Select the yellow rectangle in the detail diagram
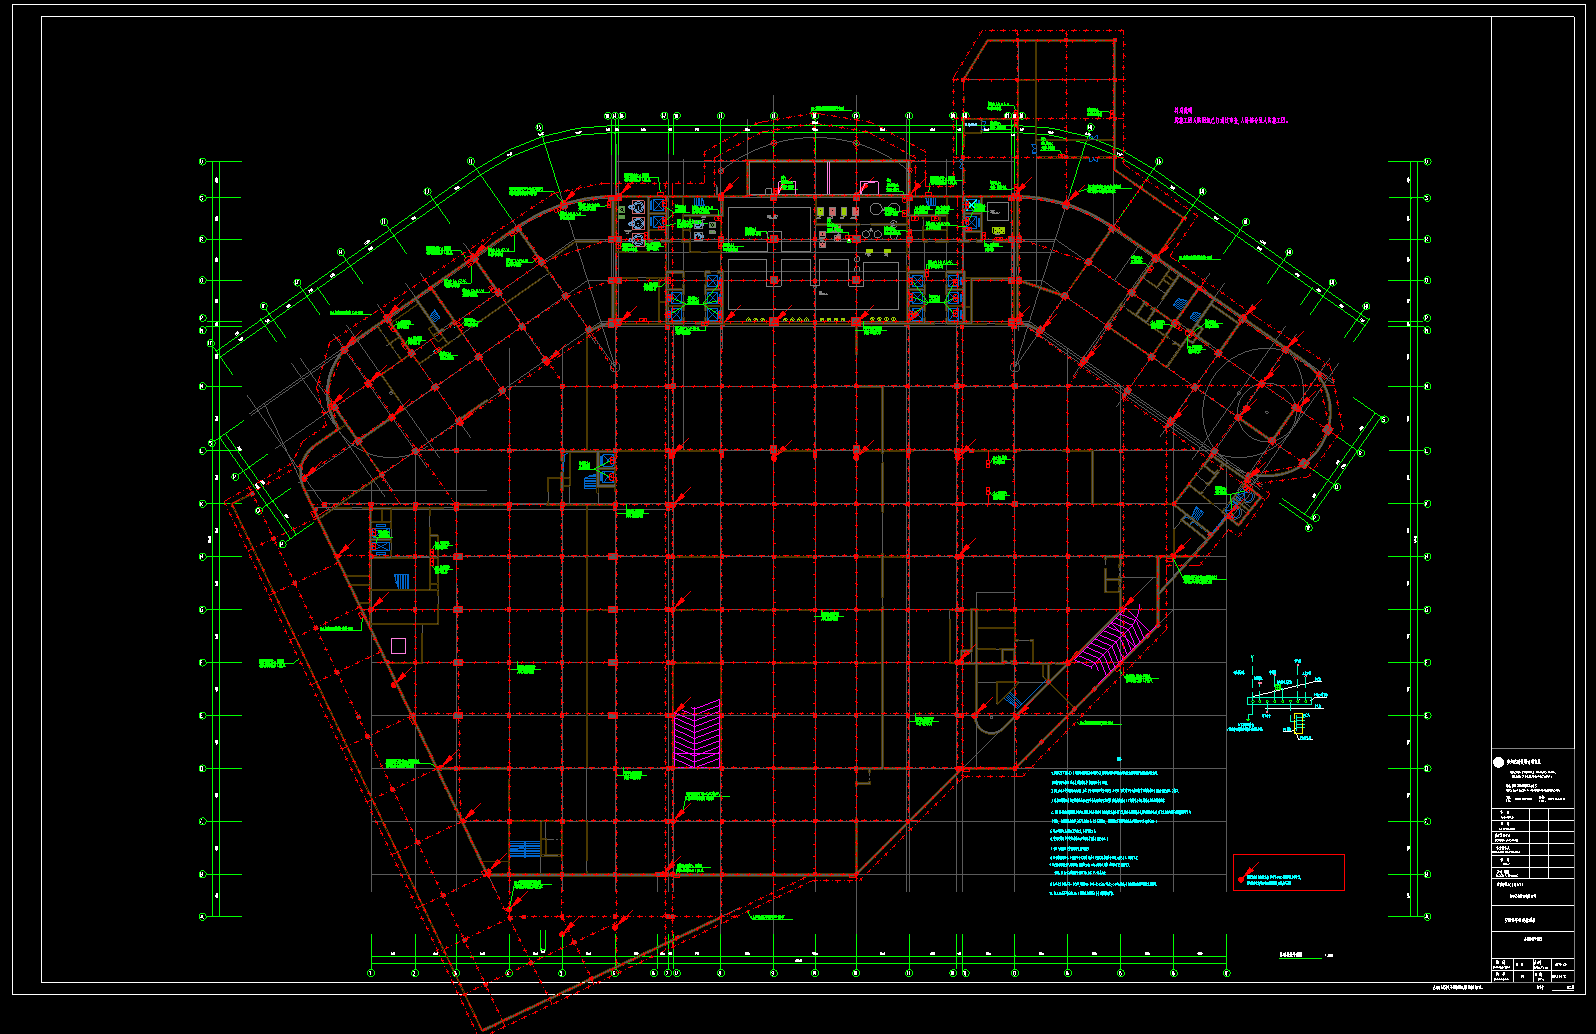 pos(1298,723)
